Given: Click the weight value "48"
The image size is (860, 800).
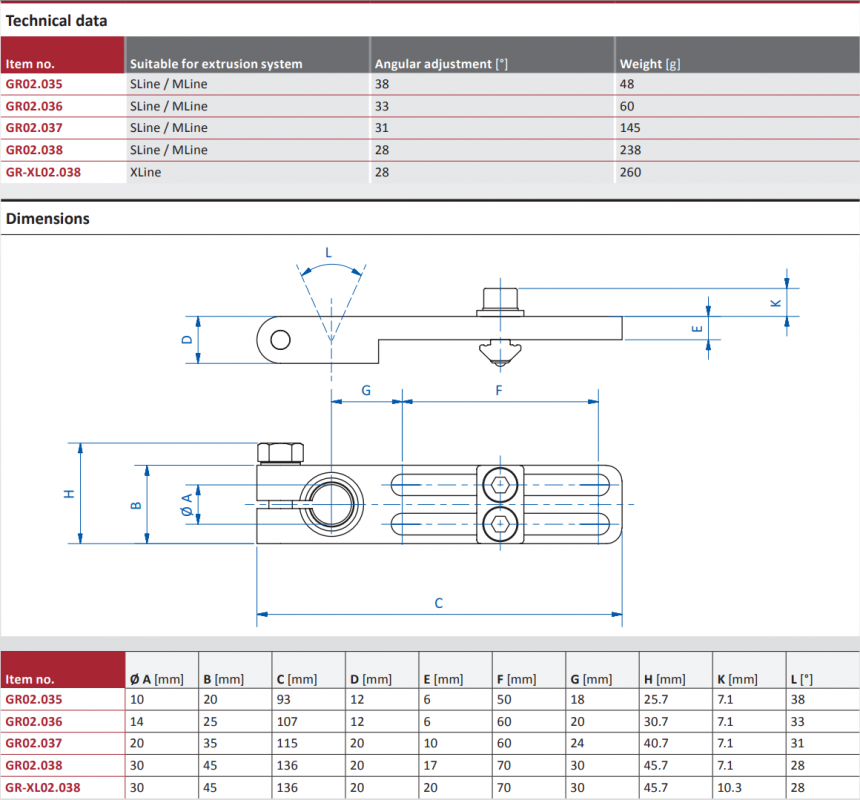Looking at the screenshot, I should (627, 84).
